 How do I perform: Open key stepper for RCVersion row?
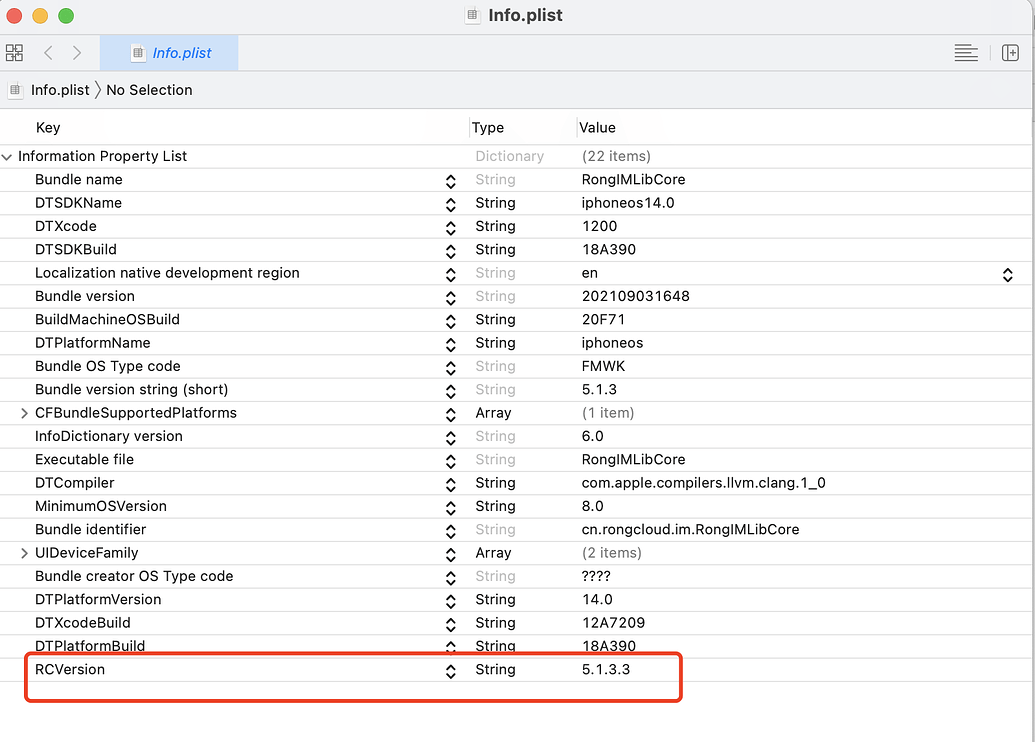point(451,671)
